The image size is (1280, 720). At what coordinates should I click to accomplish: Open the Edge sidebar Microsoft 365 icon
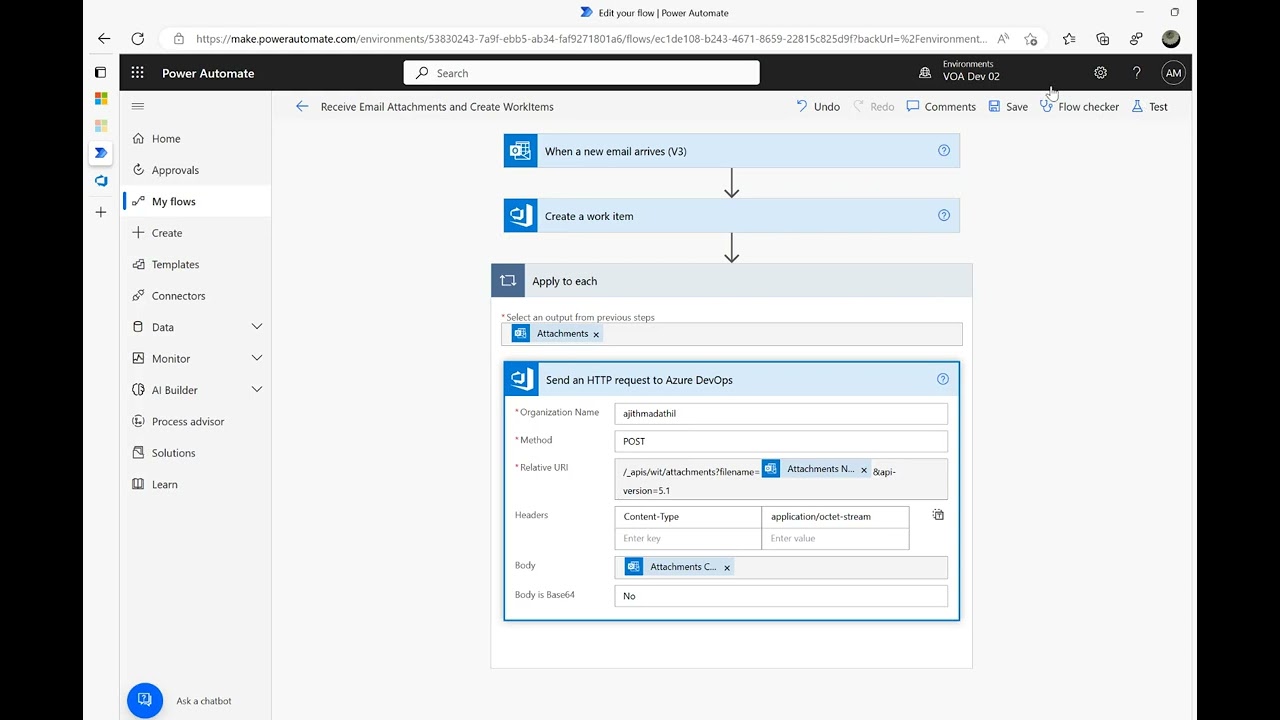coord(101,98)
